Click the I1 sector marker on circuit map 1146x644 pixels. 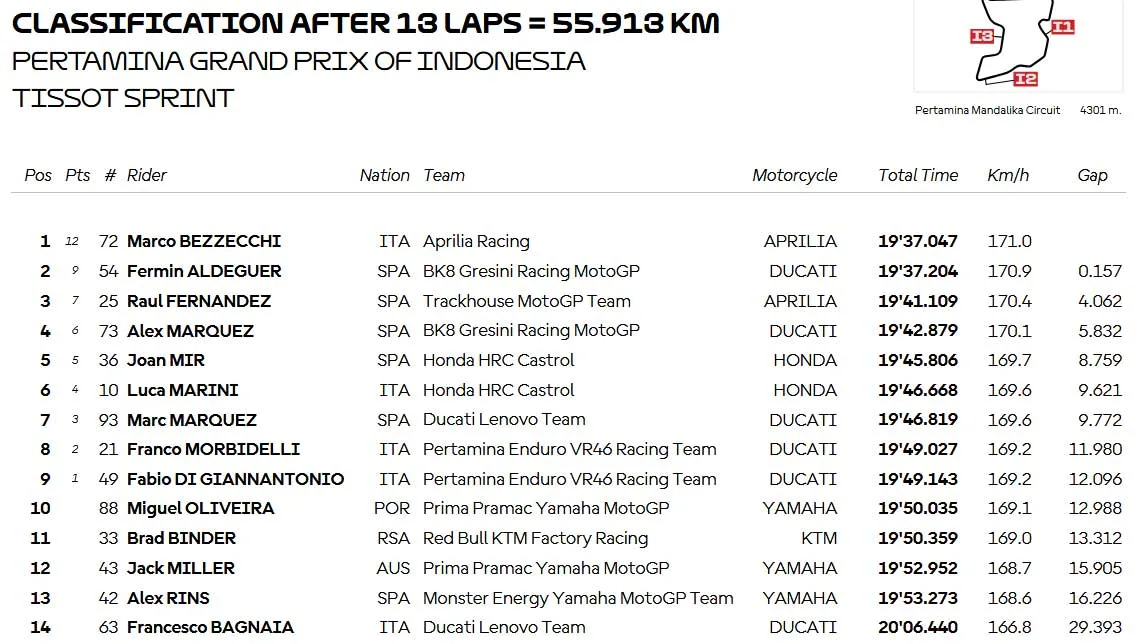pyautogui.click(x=1062, y=27)
